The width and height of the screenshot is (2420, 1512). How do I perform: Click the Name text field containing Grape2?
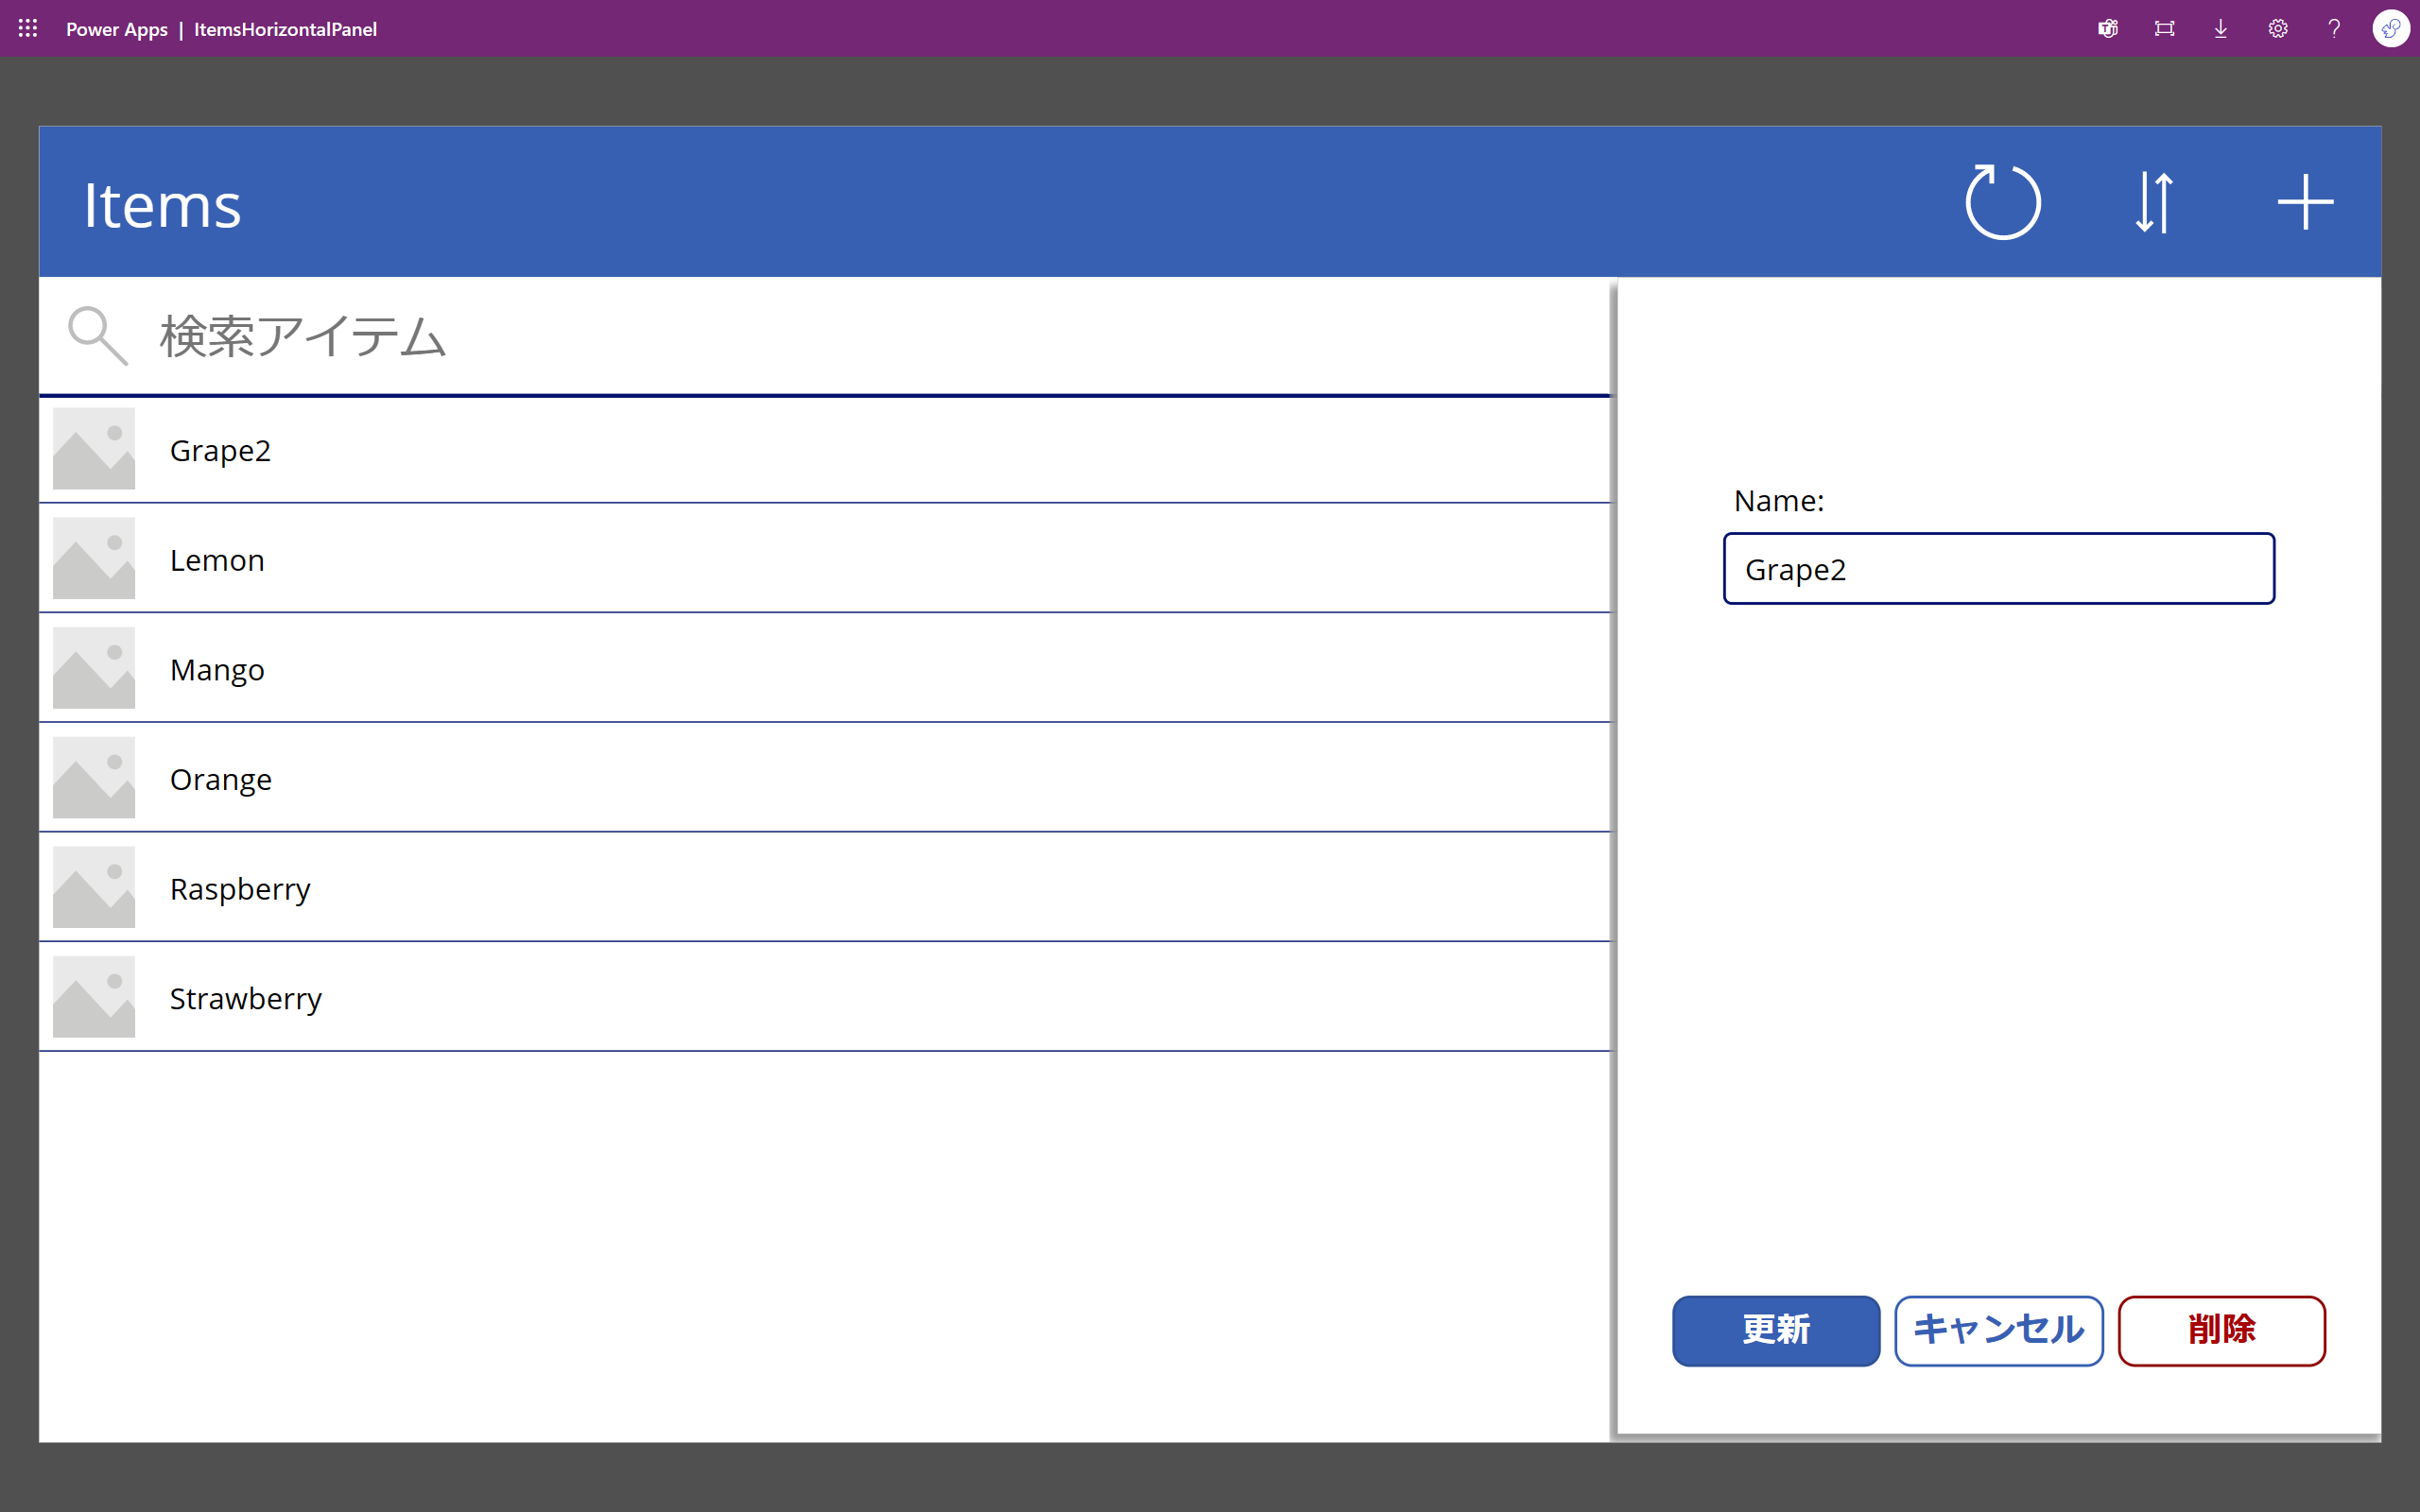click(x=1998, y=569)
